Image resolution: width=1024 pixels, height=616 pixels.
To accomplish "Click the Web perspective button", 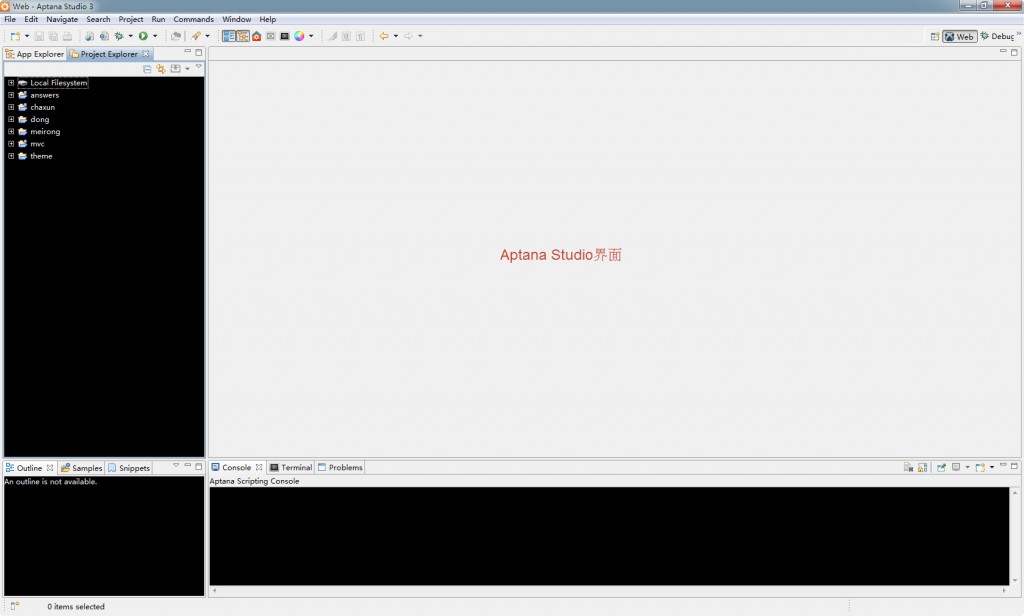I will tap(958, 36).
